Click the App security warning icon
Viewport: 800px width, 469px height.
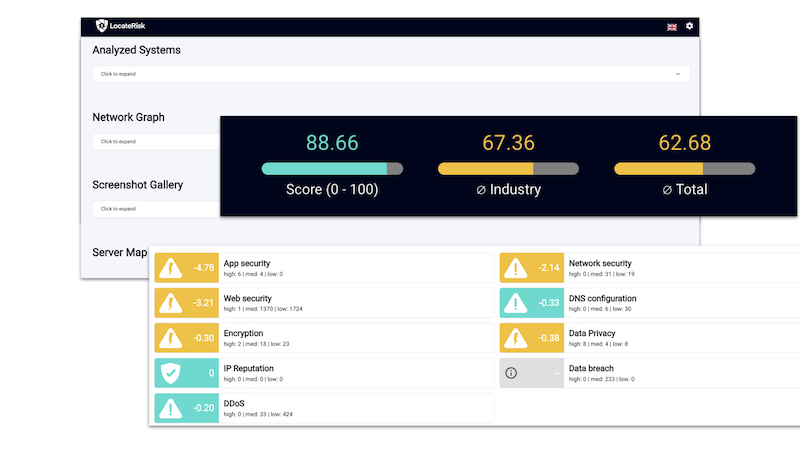(x=170, y=268)
